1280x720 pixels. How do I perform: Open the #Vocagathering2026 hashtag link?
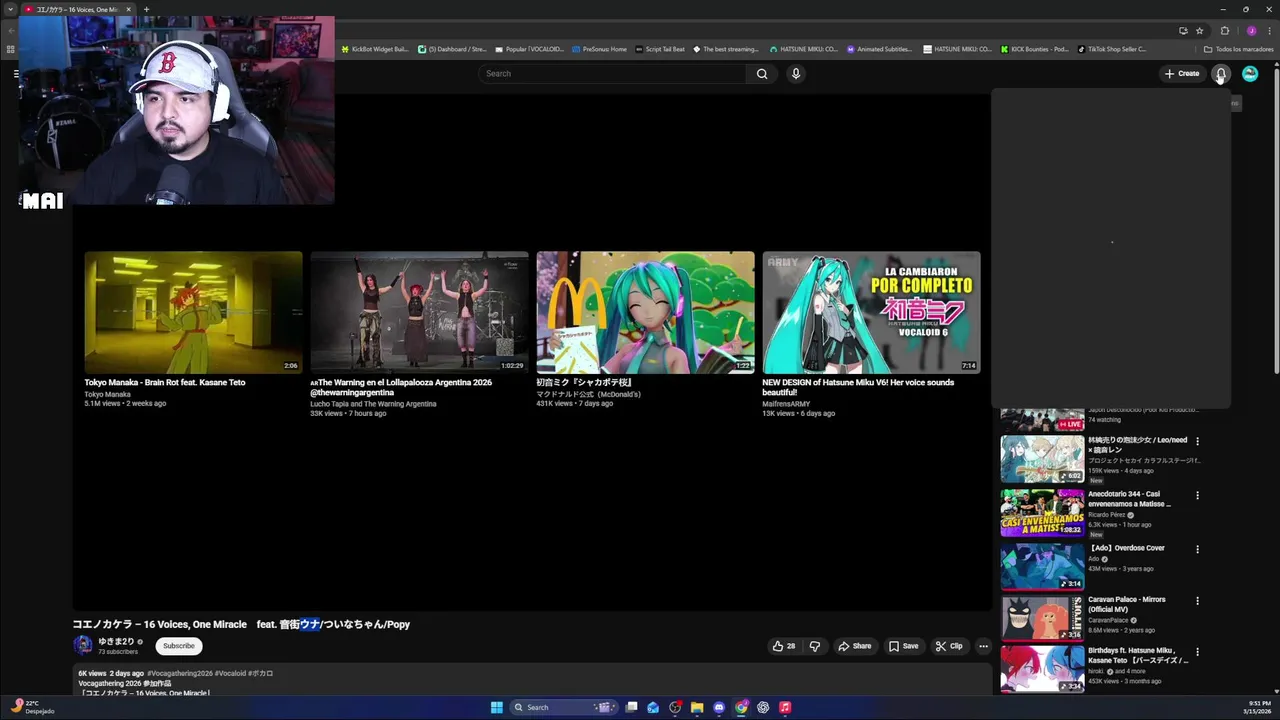pos(180,673)
